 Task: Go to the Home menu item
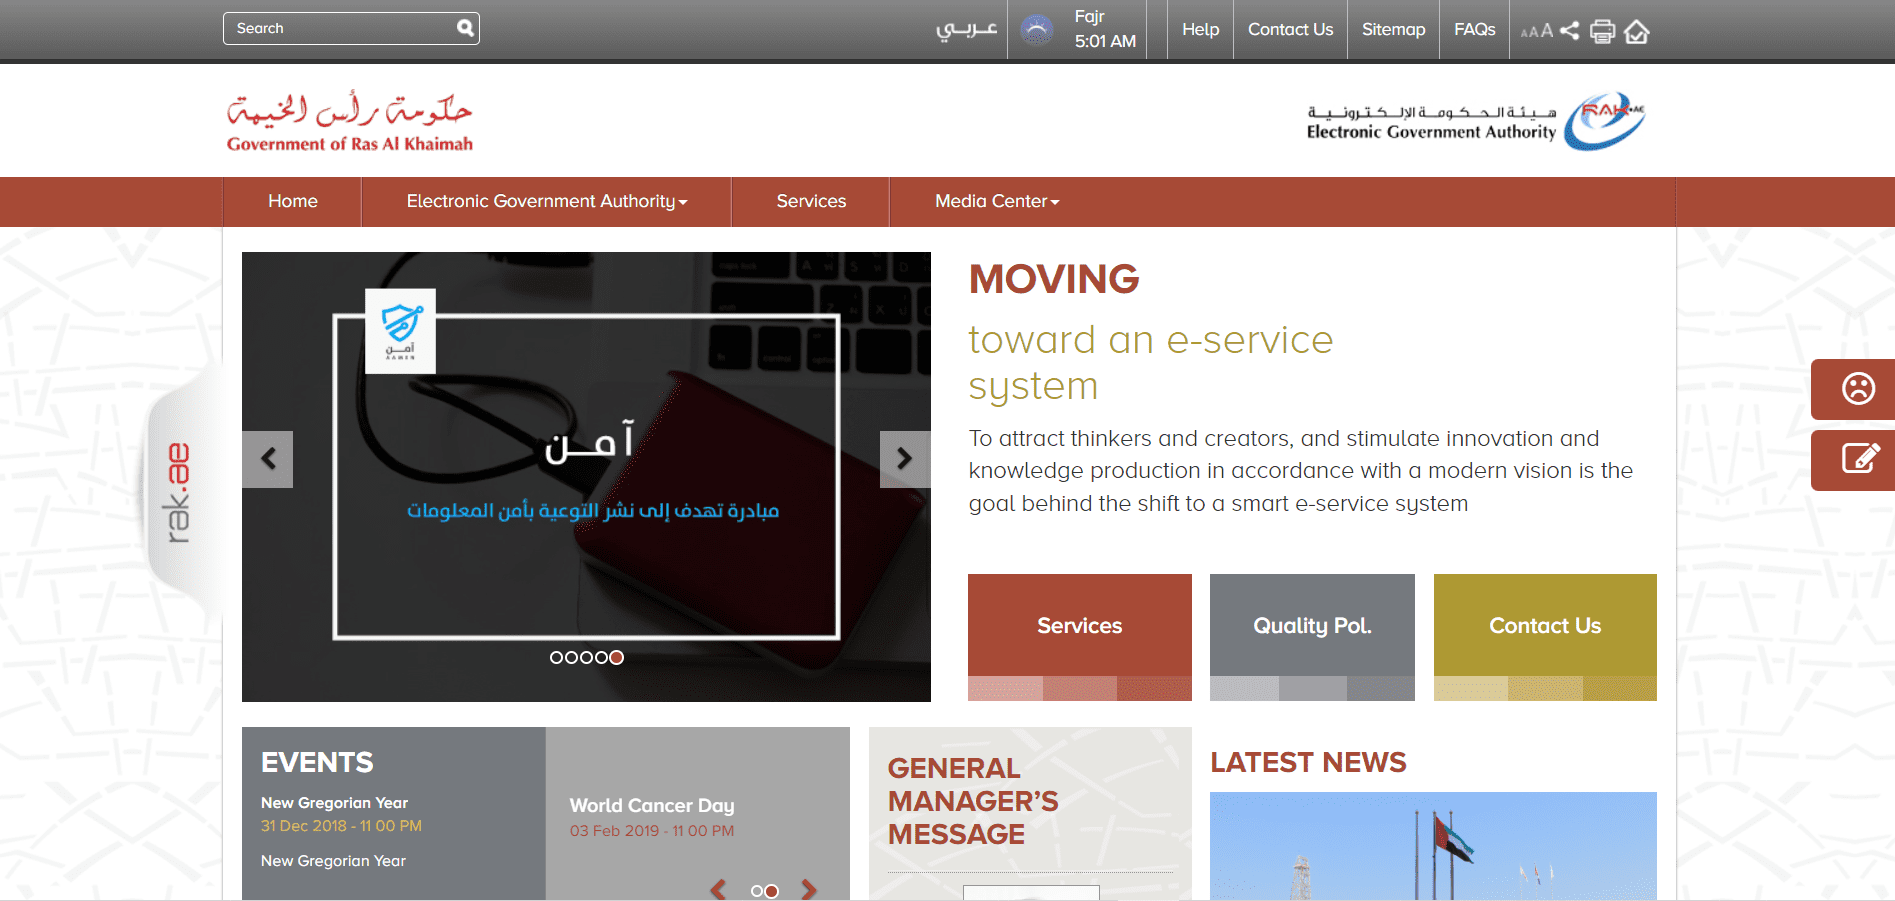292,201
